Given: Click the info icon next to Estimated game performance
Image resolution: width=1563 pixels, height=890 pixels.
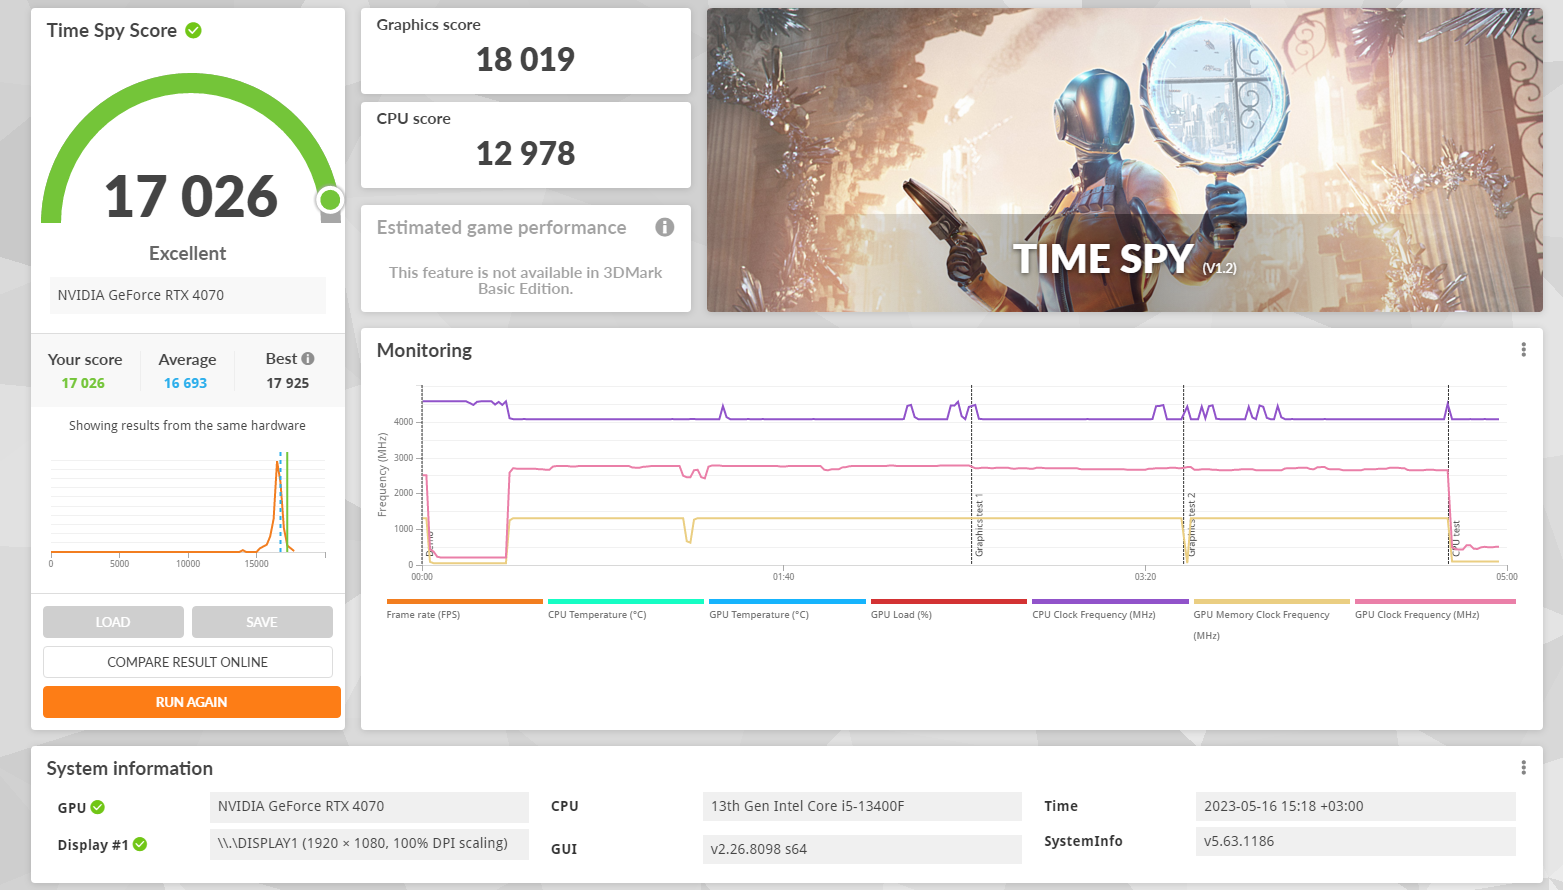Looking at the screenshot, I should pos(664,227).
